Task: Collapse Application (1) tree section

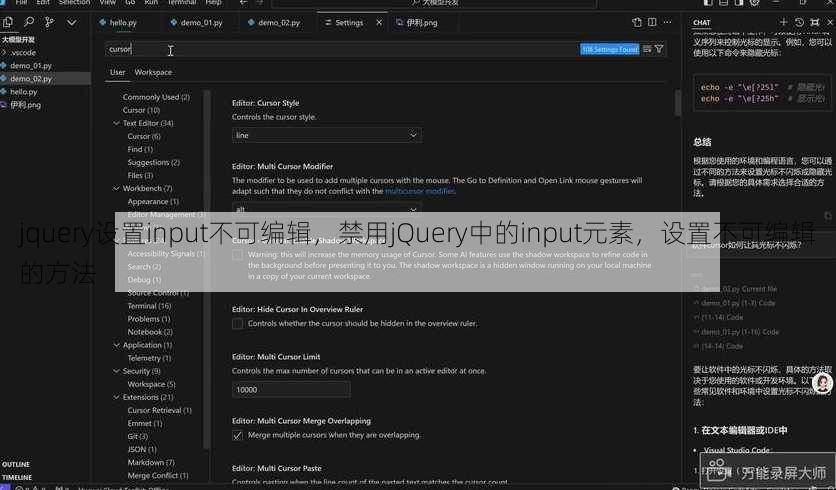Action: (116, 345)
